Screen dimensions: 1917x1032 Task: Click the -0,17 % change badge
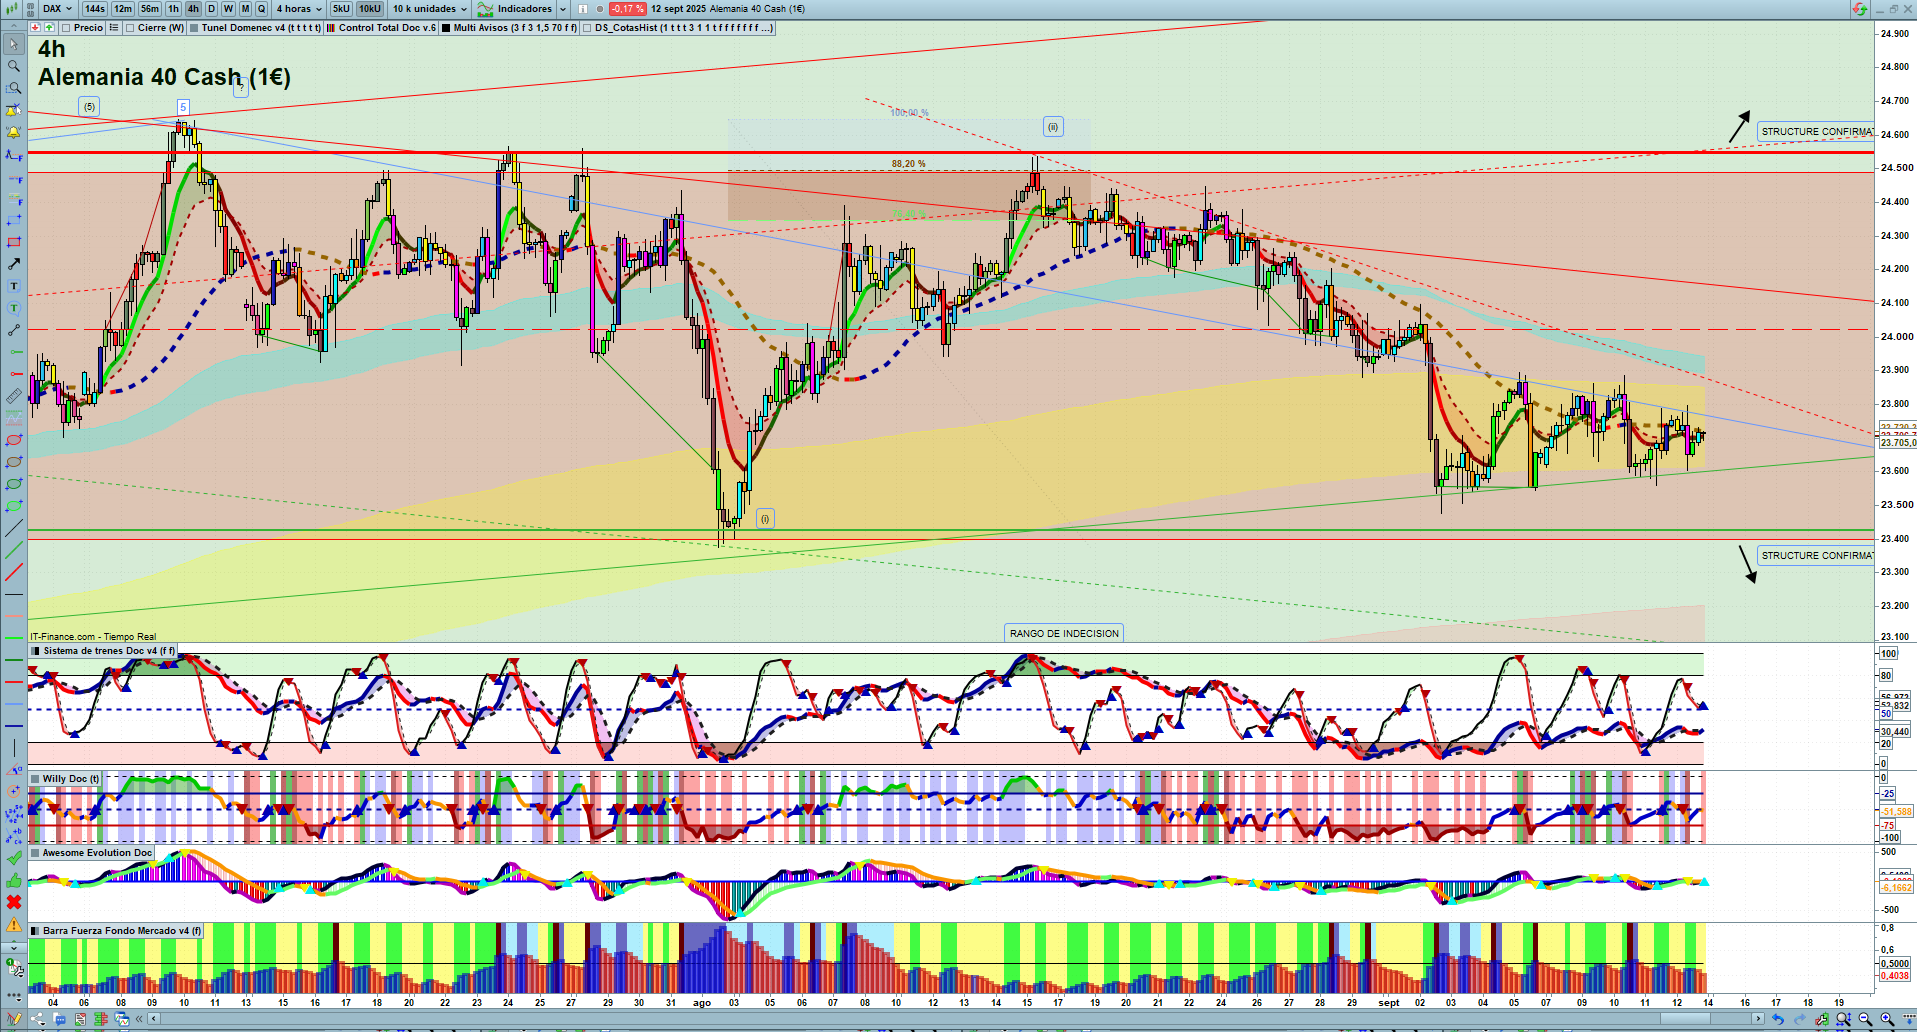pyautogui.click(x=628, y=9)
